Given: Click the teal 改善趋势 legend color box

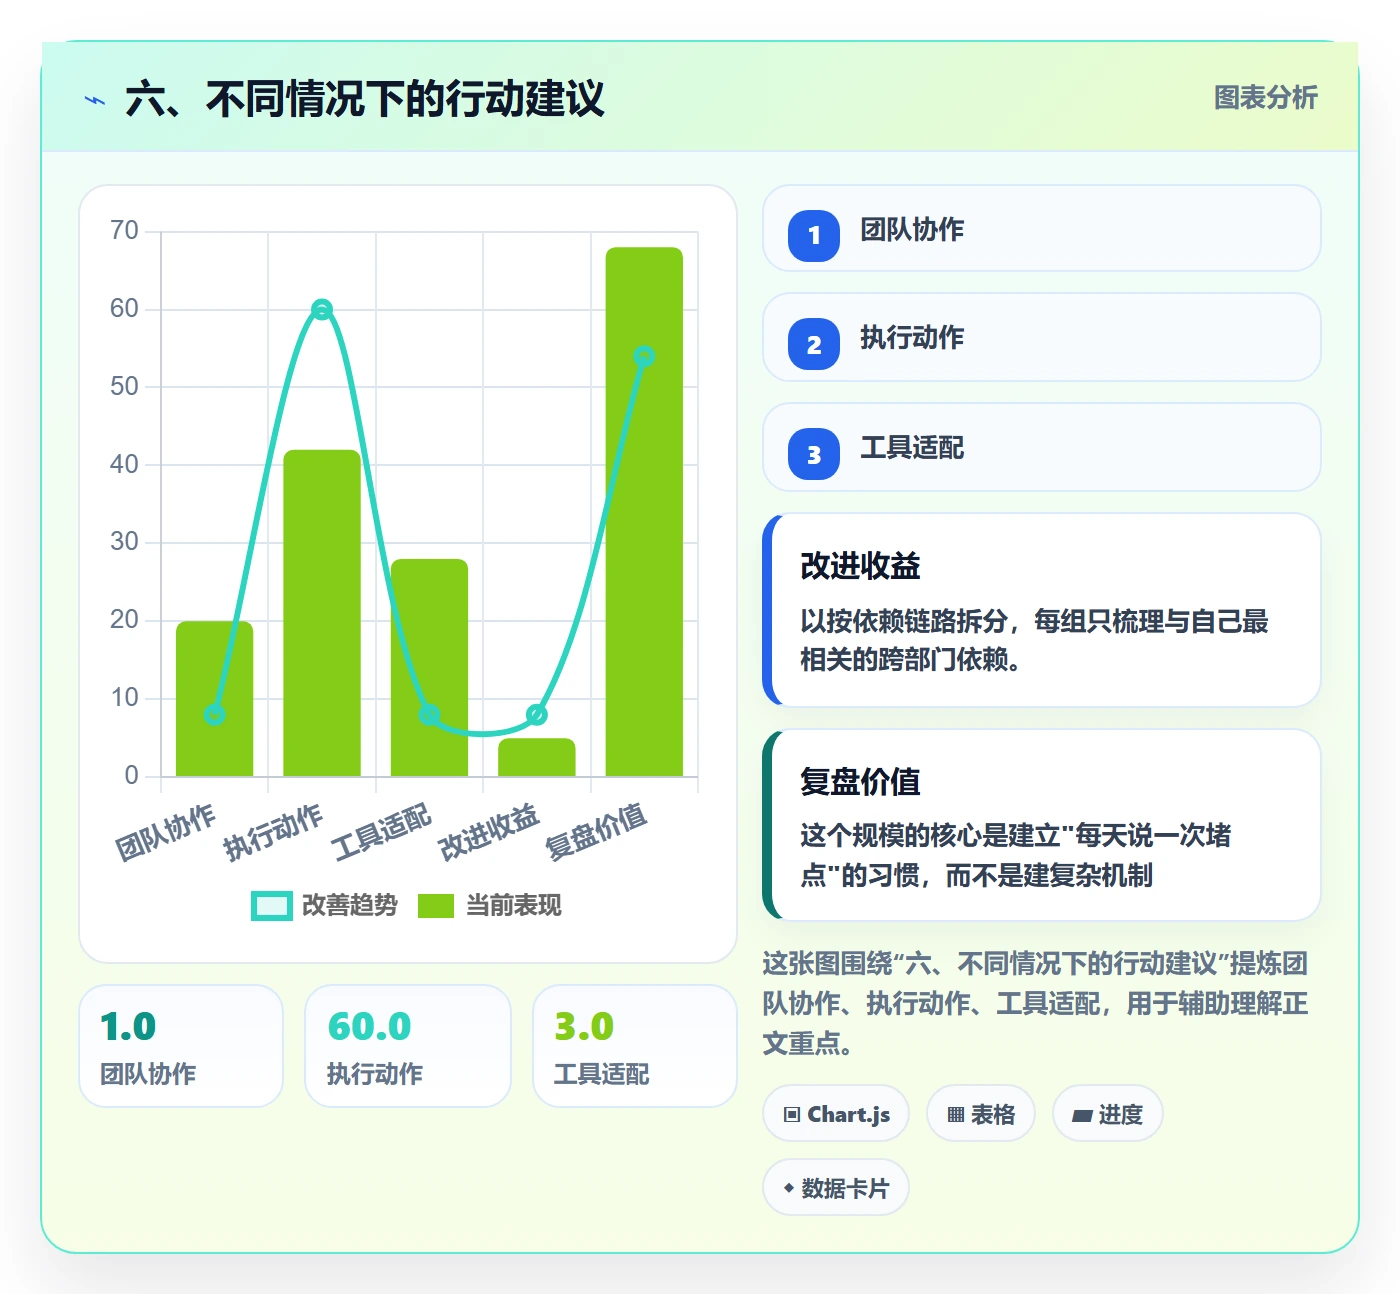Looking at the screenshot, I should coord(272,905).
